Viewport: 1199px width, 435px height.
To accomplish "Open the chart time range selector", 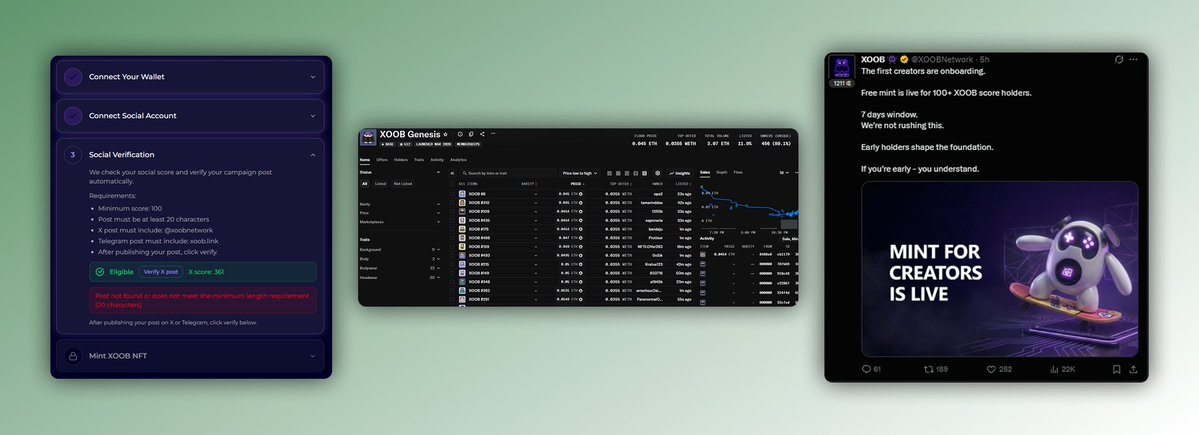I will click(x=784, y=173).
